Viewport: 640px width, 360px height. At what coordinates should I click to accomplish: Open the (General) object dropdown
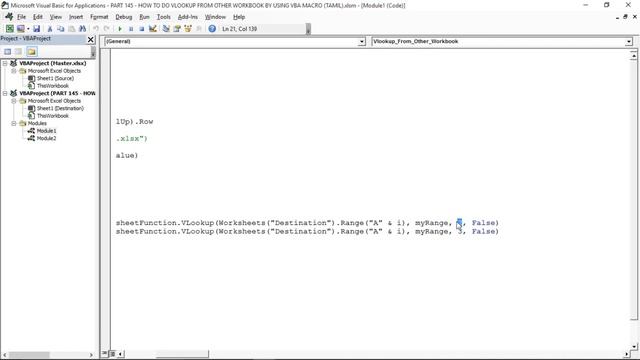[x=361, y=42]
